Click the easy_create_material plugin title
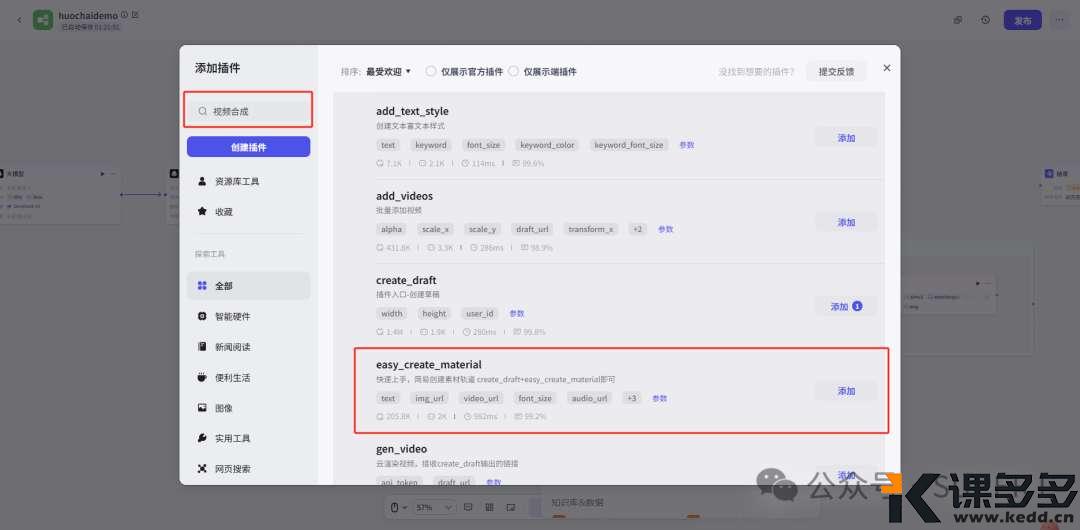 pyautogui.click(x=428, y=365)
